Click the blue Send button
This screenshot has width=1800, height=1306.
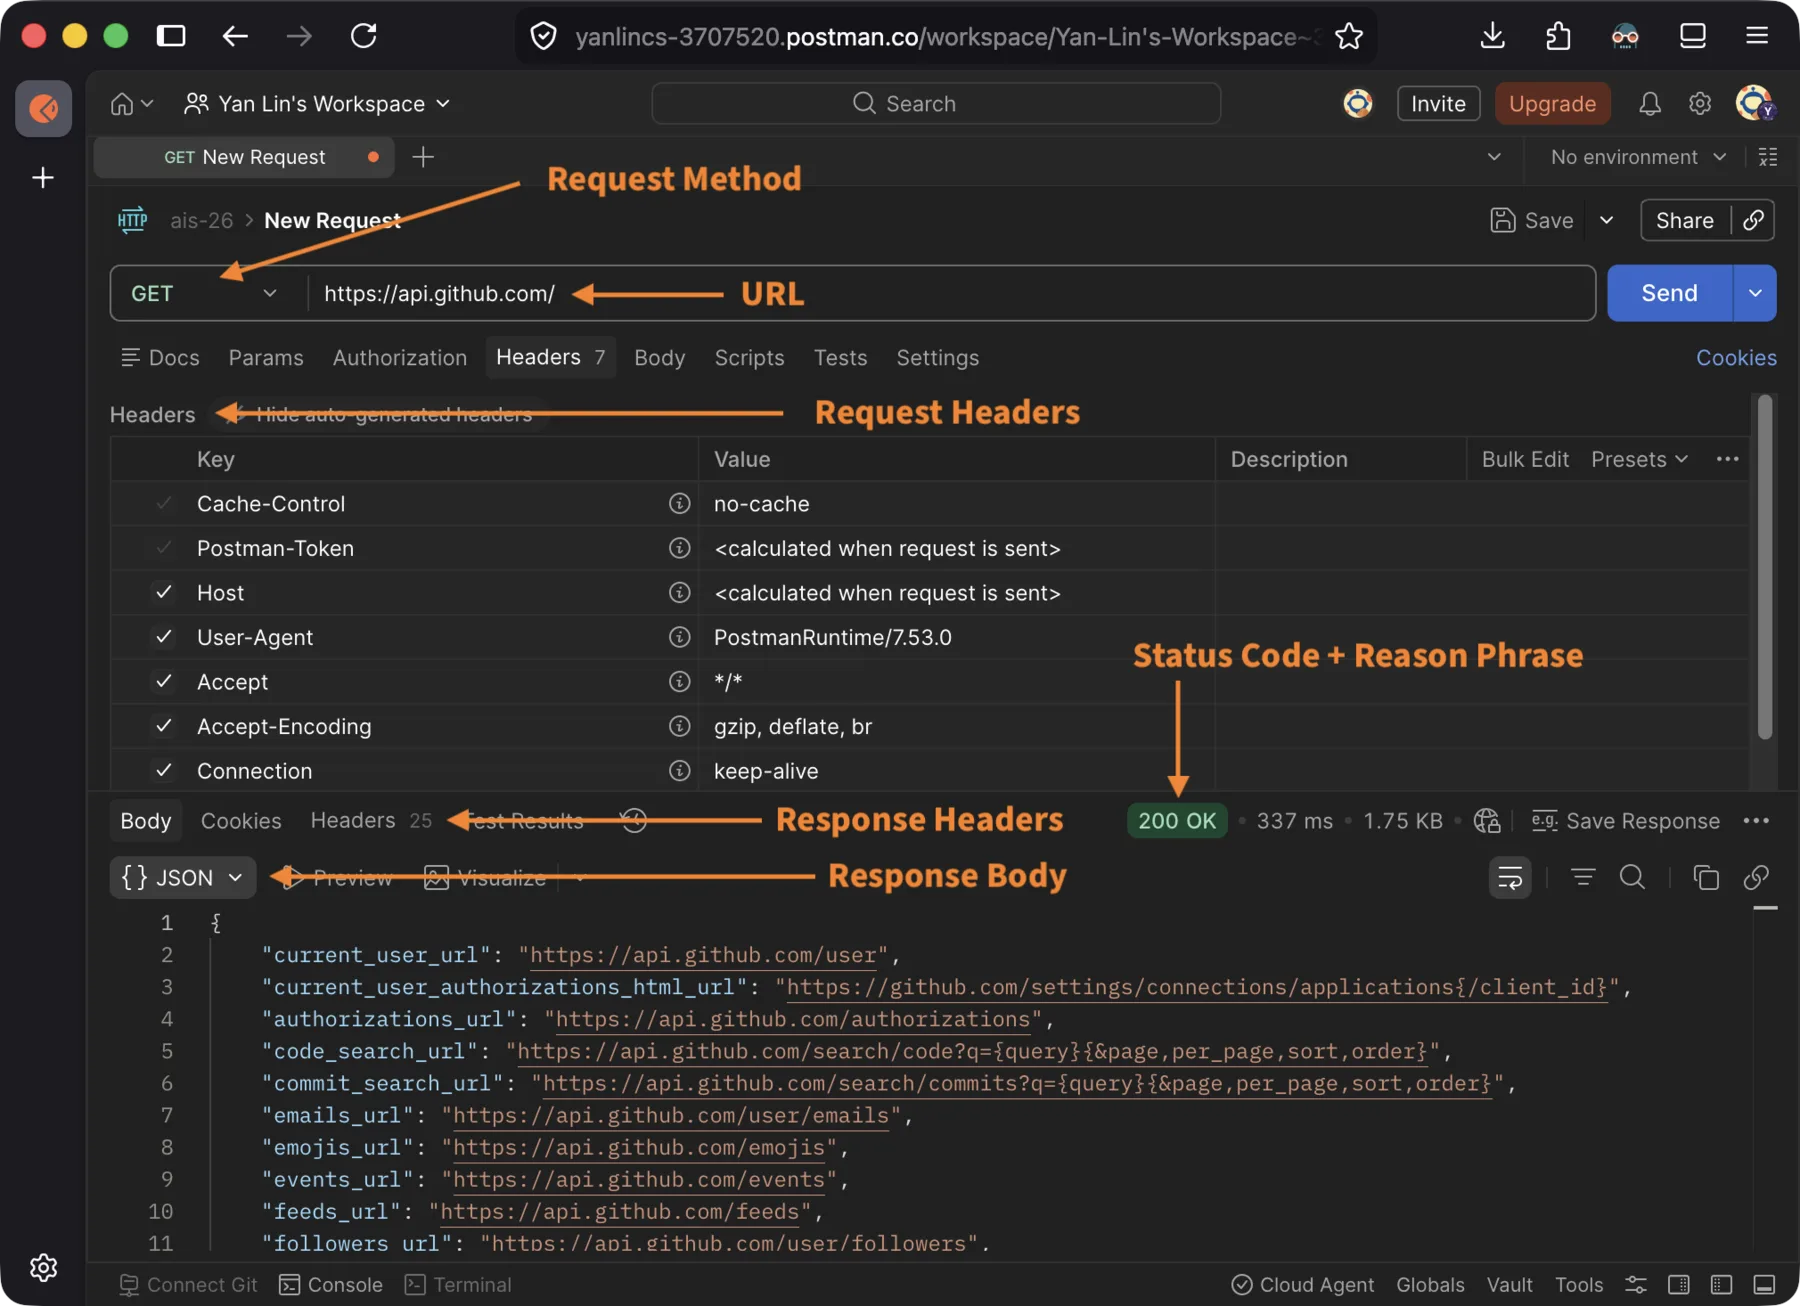tap(1669, 293)
